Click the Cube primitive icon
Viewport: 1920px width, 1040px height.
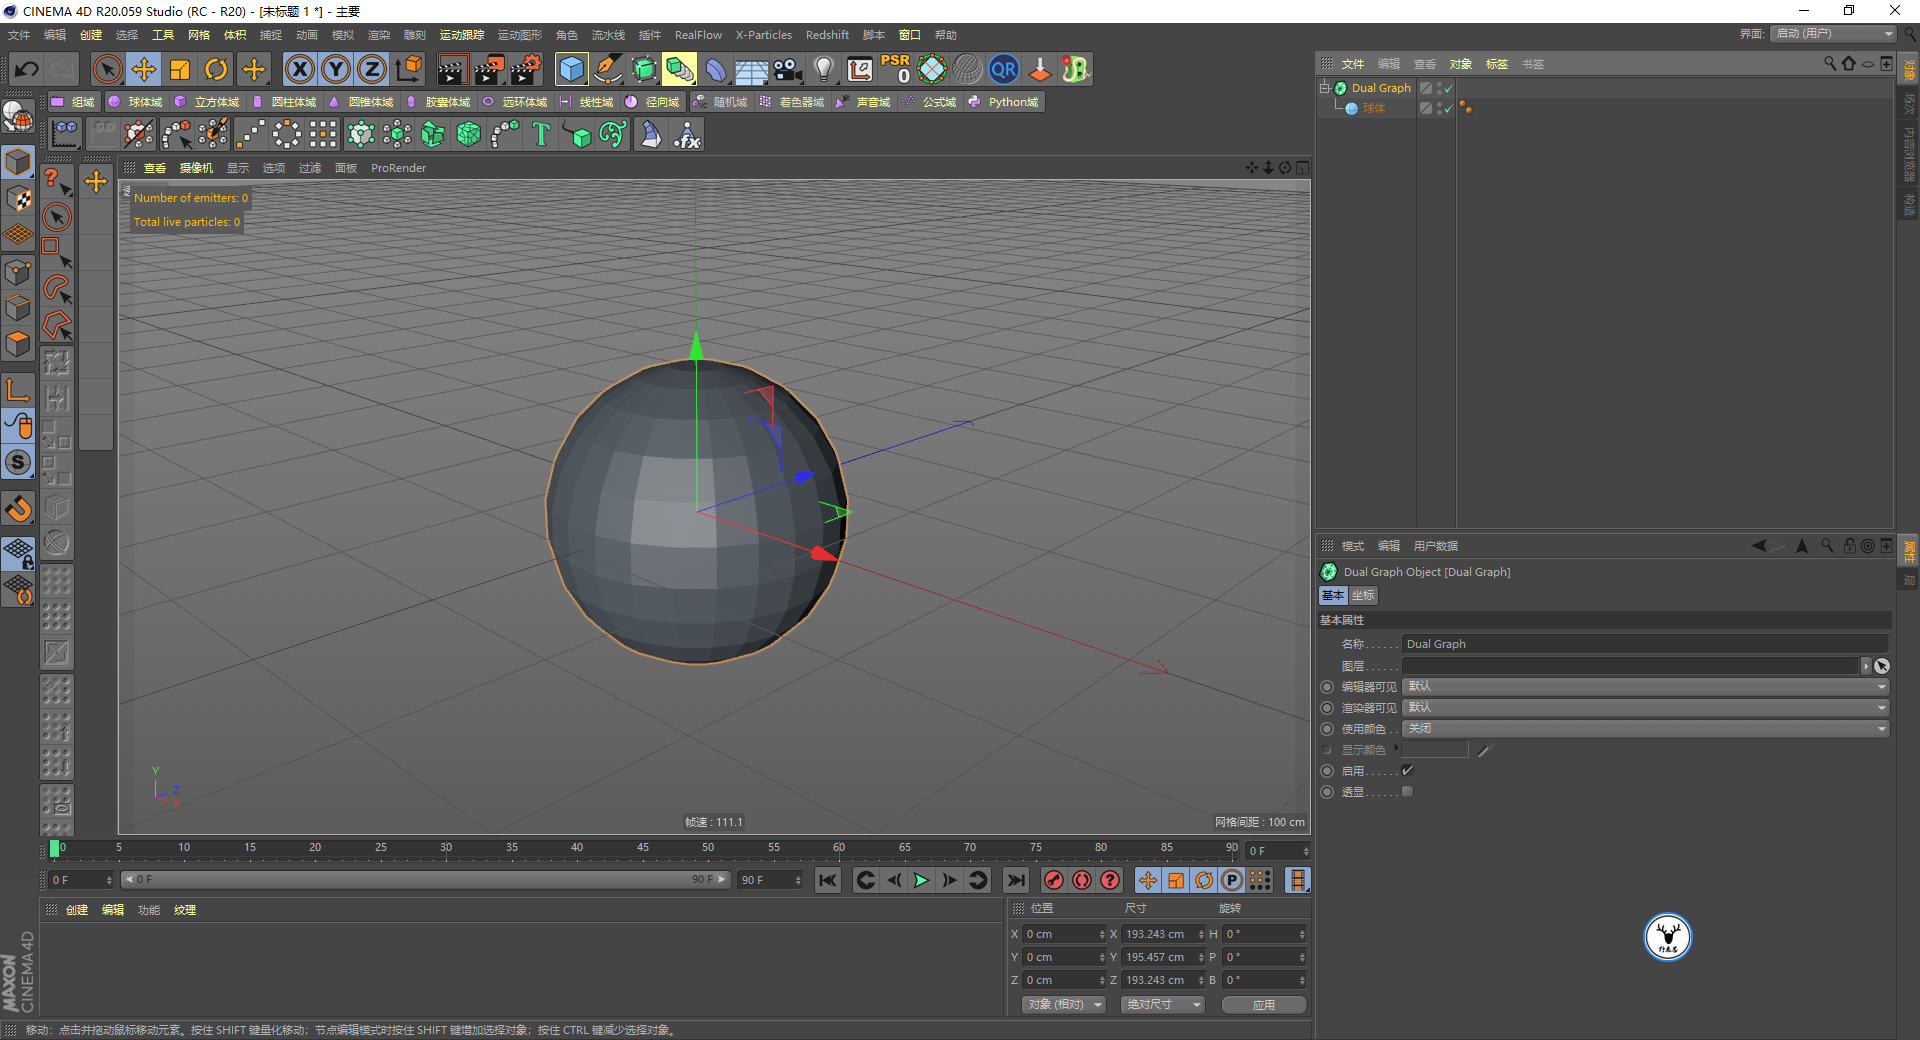click(571, 69)
